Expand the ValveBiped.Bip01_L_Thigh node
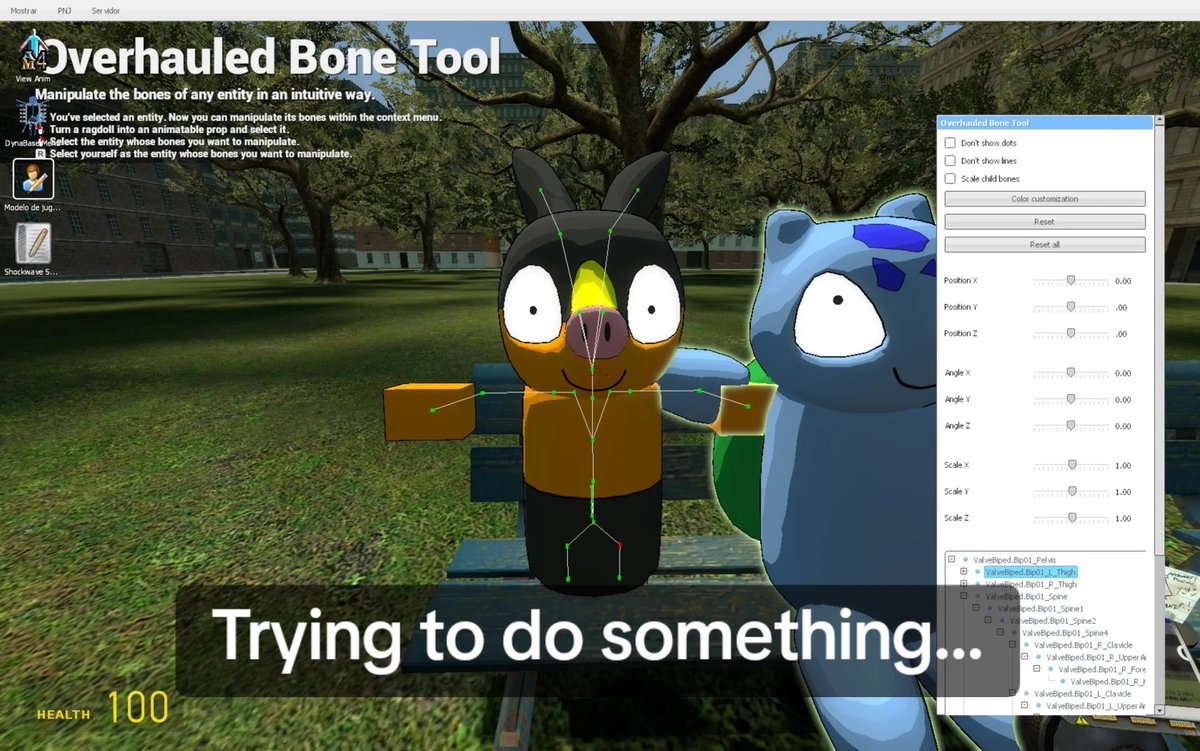Image resolution: width=1200 pixels, height=751 pixels. [964, 572]
